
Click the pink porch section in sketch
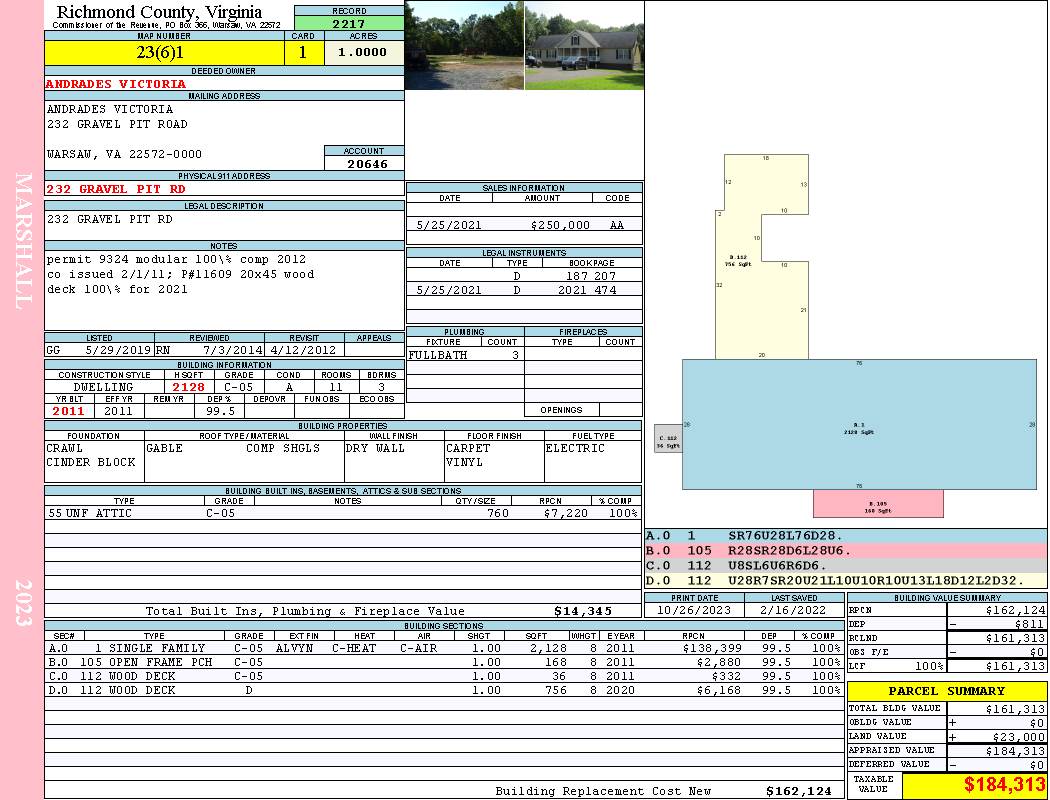[877, 504]
